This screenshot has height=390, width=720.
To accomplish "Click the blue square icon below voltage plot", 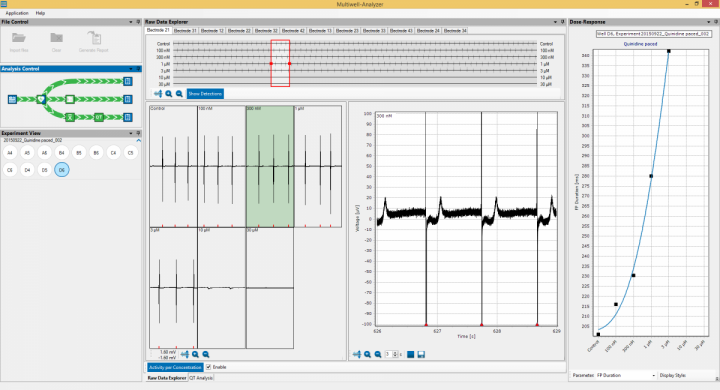I will [x=411, y=354].
